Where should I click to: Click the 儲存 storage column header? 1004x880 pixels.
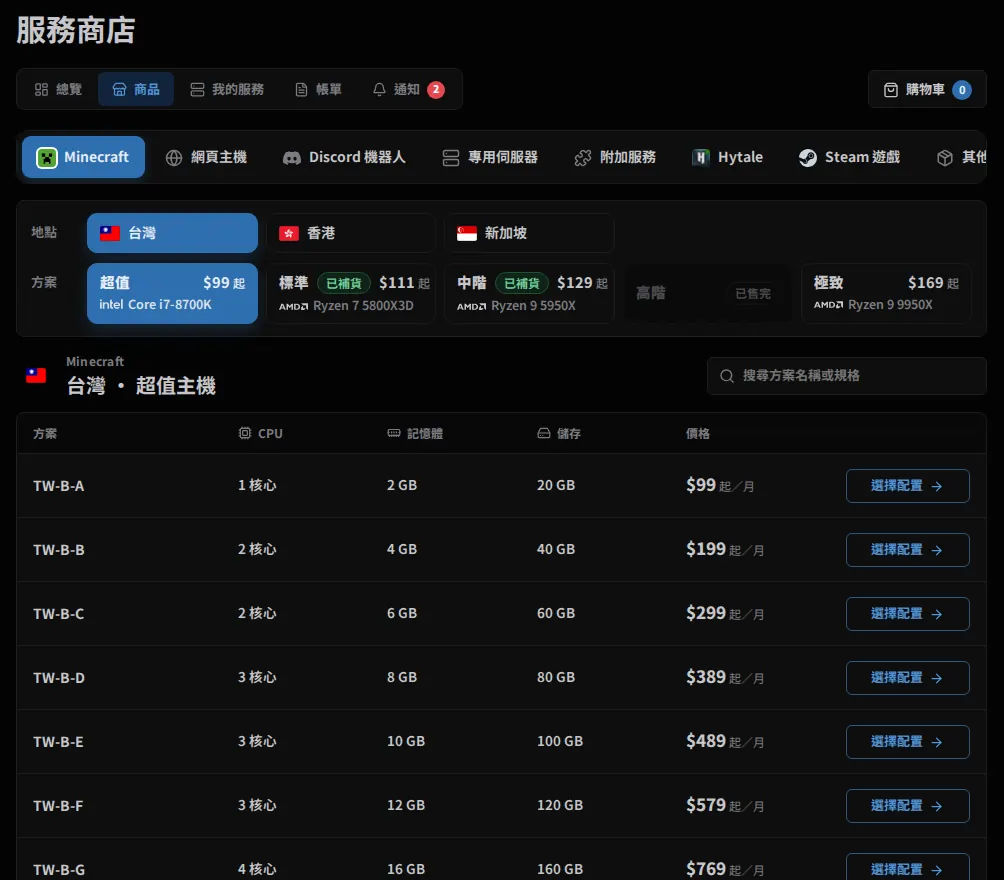coord(559,434)
